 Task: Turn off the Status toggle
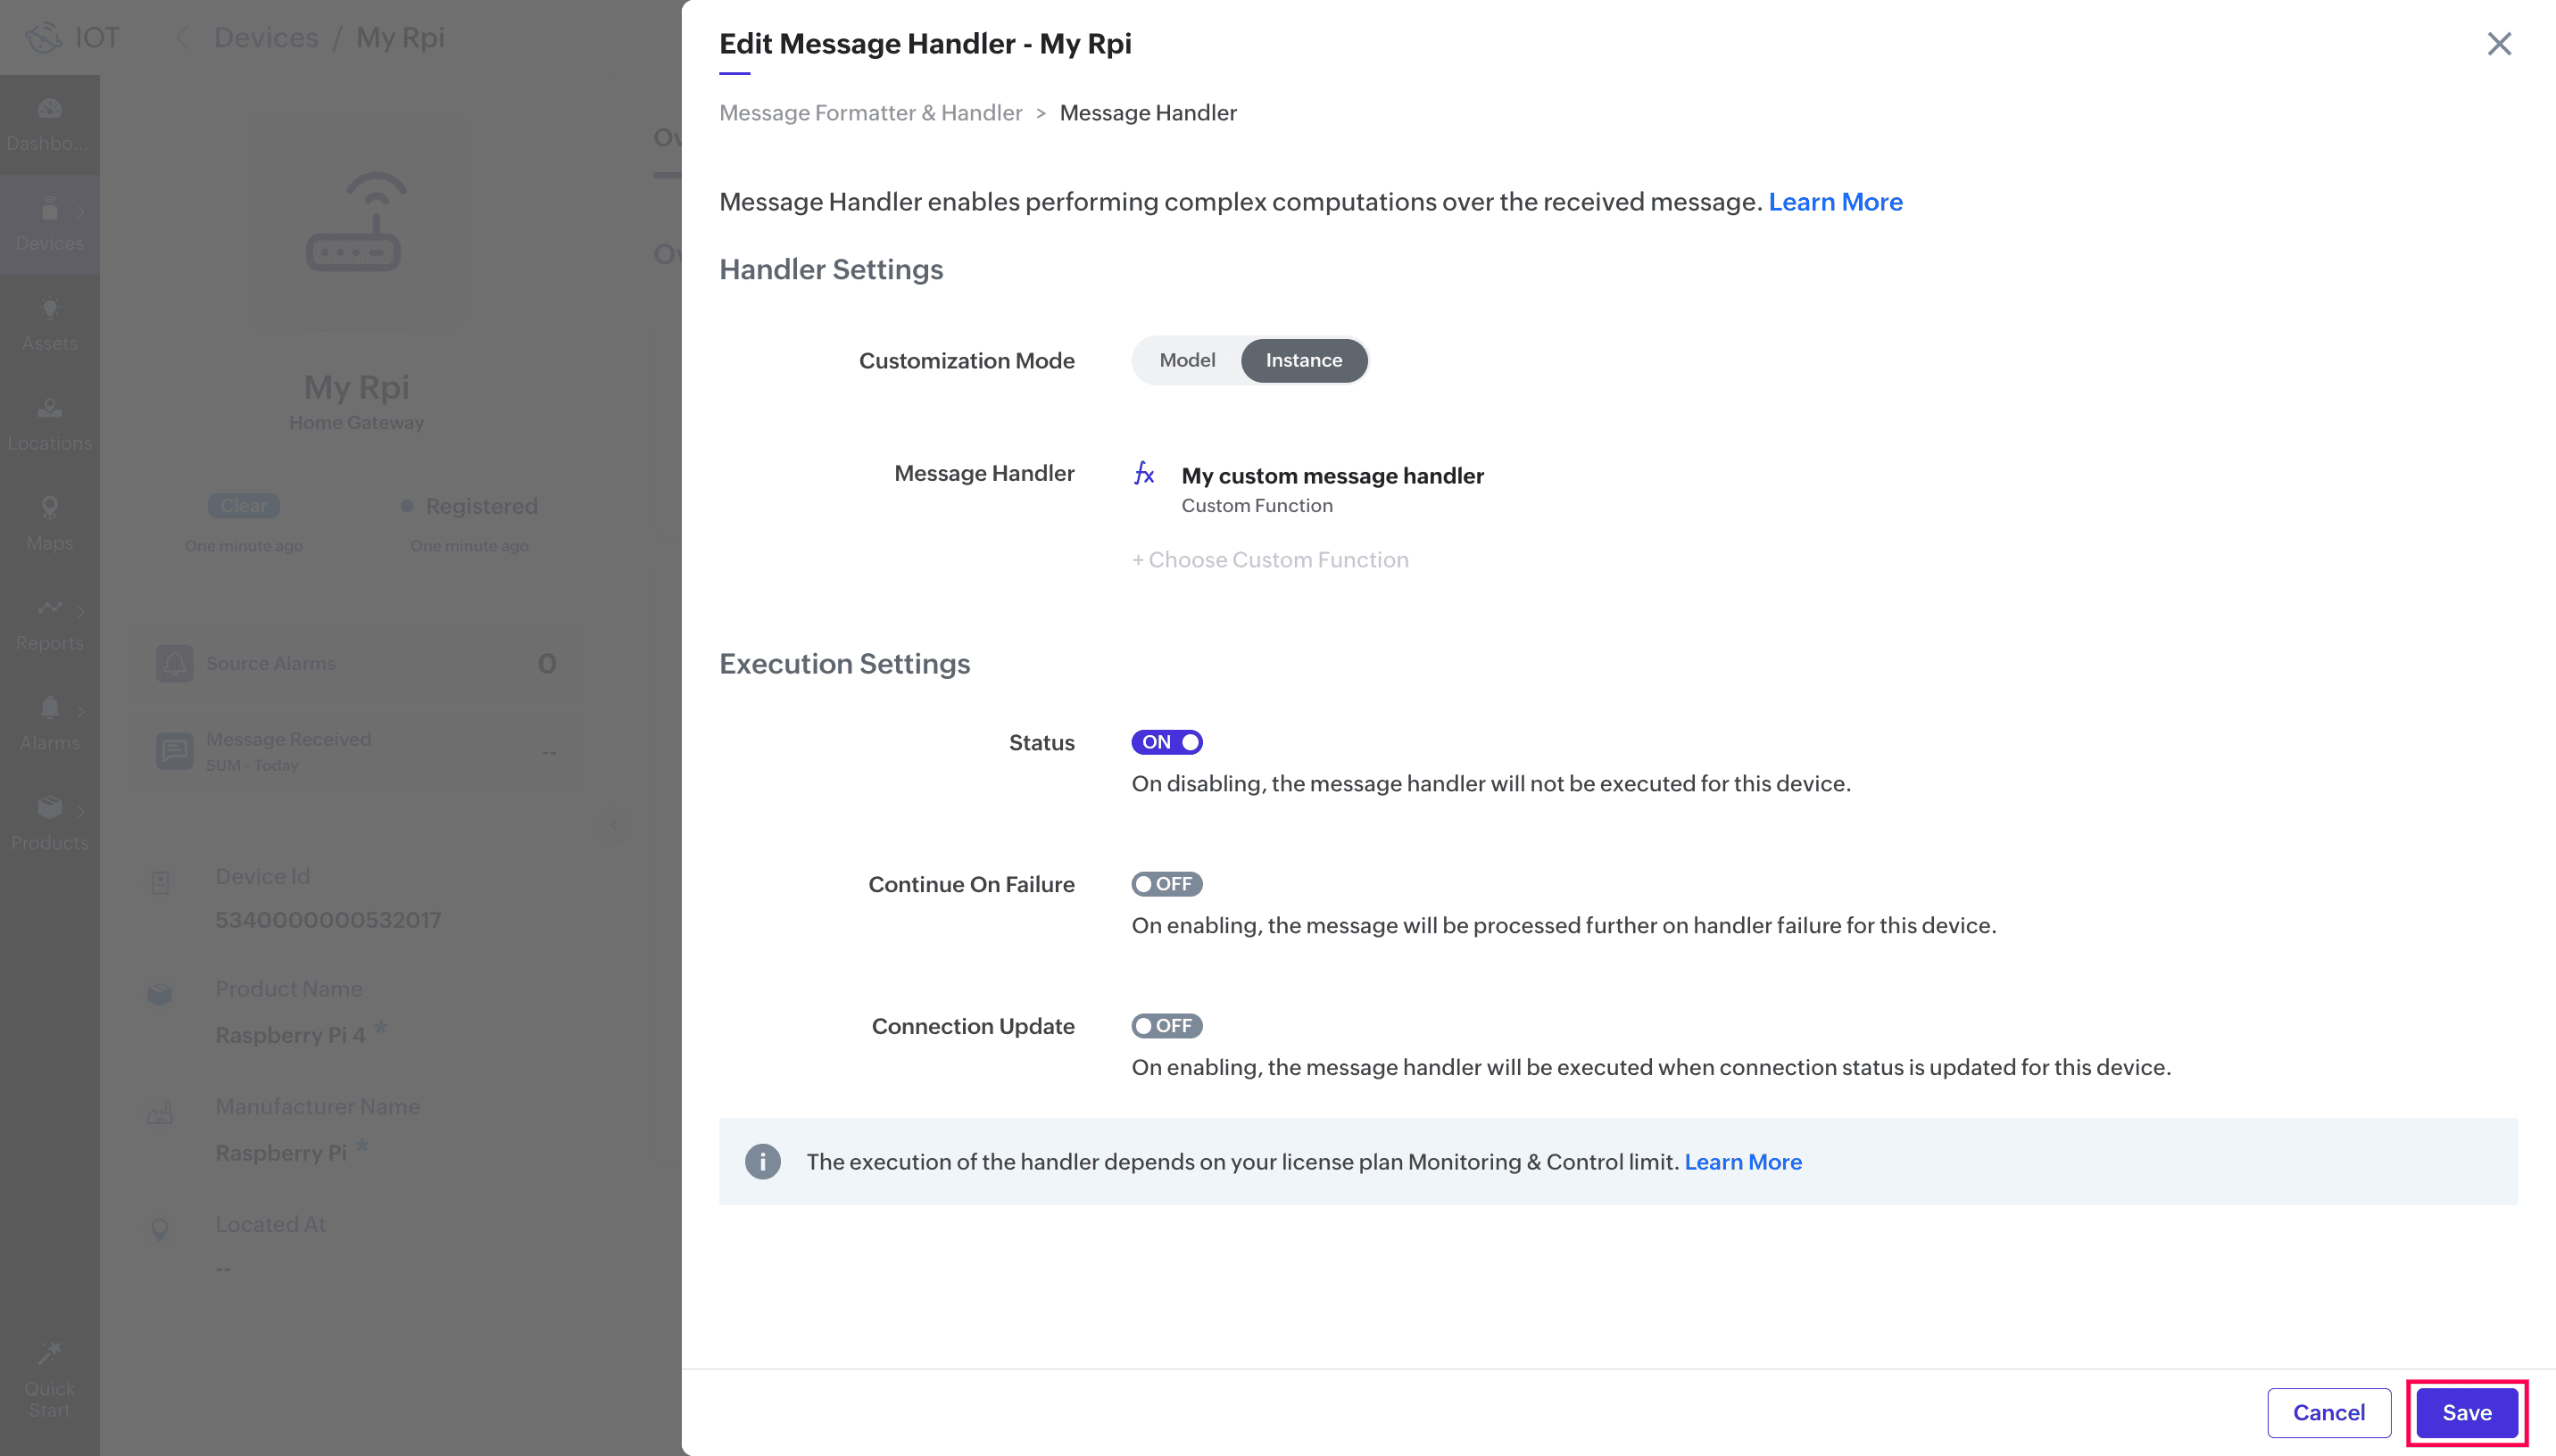(1166, 742)
